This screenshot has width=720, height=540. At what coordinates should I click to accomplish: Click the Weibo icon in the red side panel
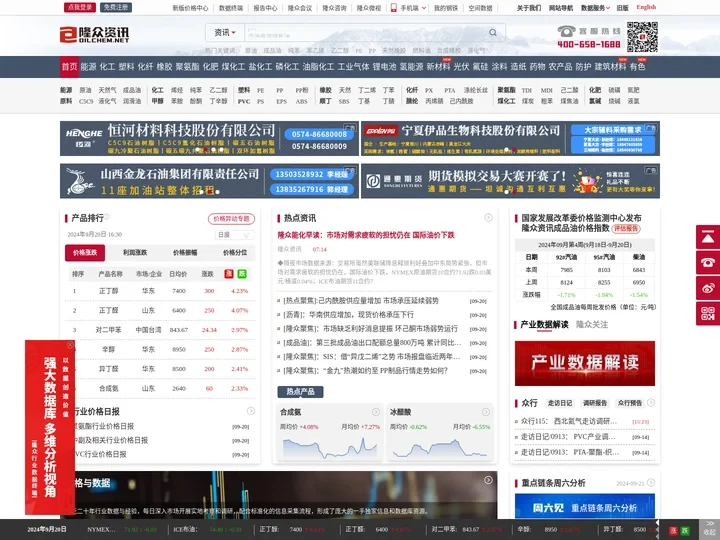tap(708, 288)
